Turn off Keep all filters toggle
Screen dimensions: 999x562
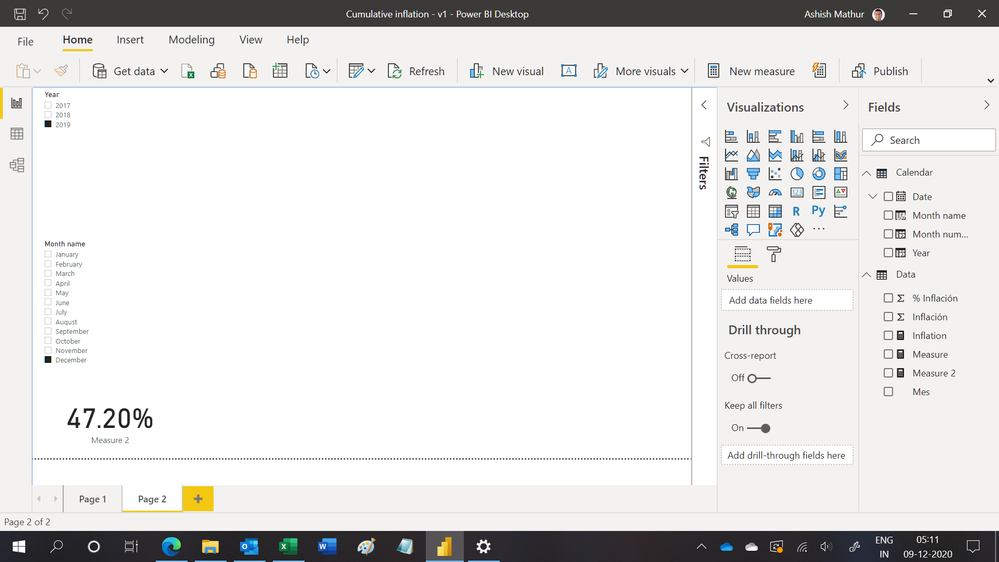[x=758, y=428]
